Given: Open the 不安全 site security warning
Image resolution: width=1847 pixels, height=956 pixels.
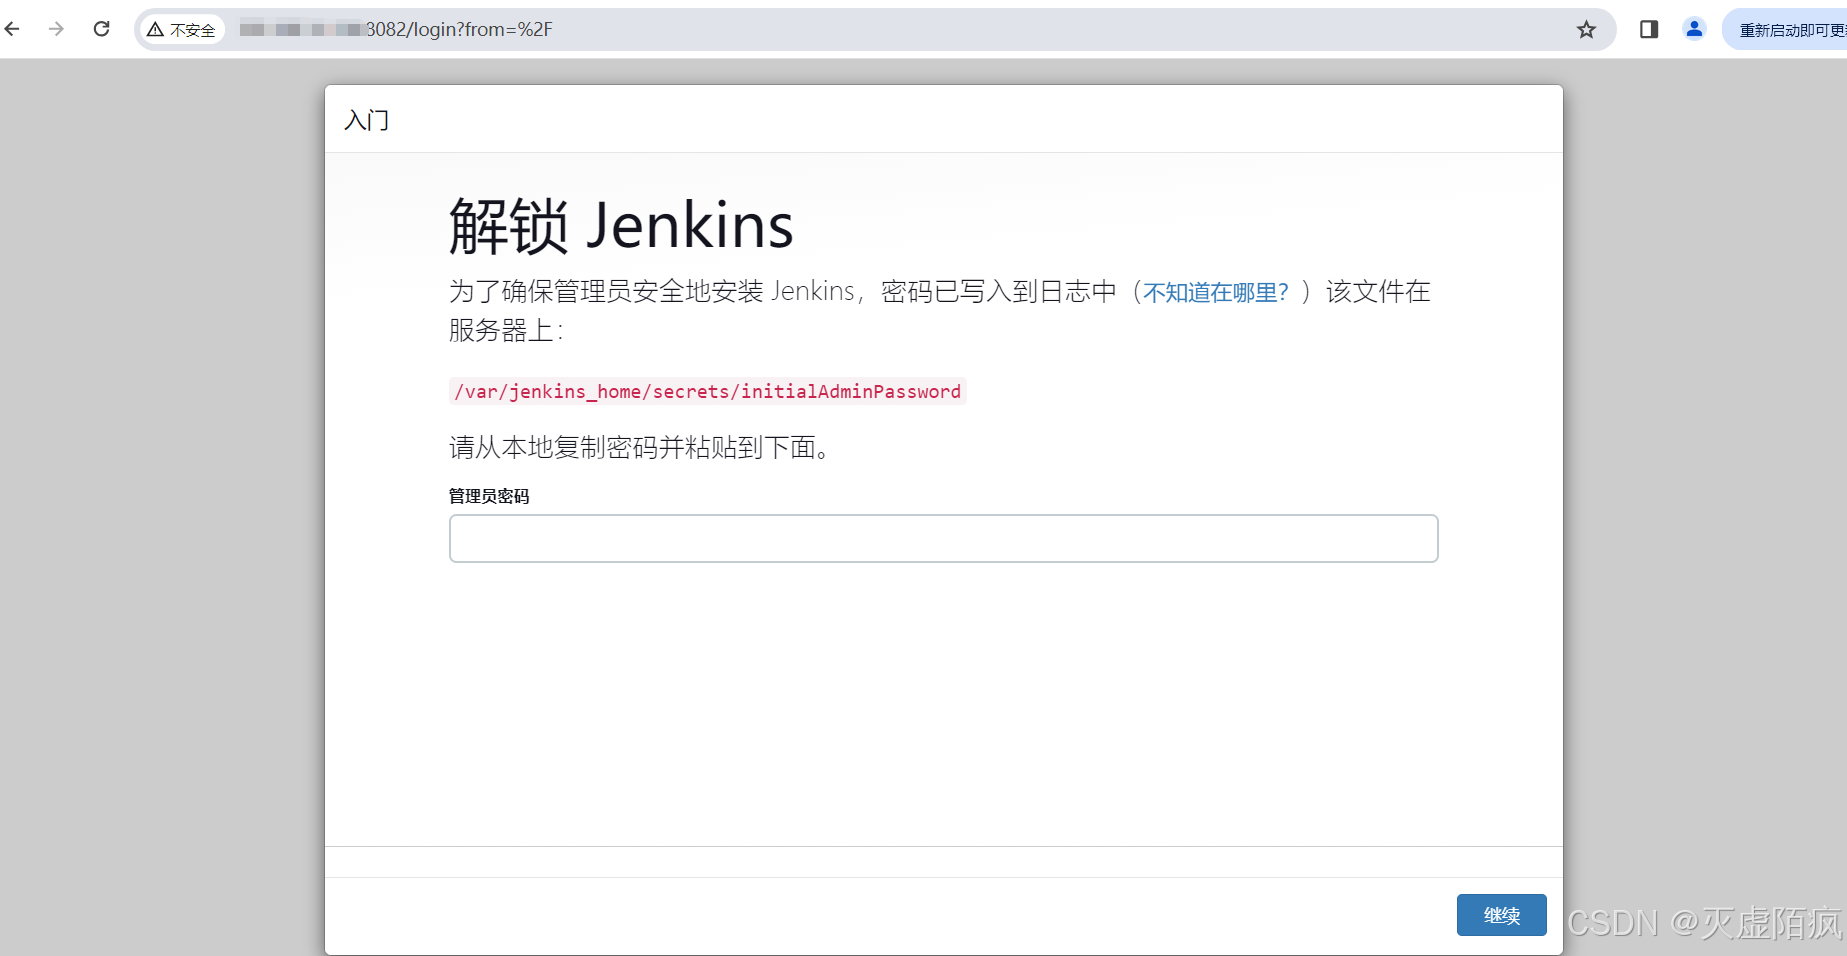Looking at the screenshot, I should pos(182,30).
